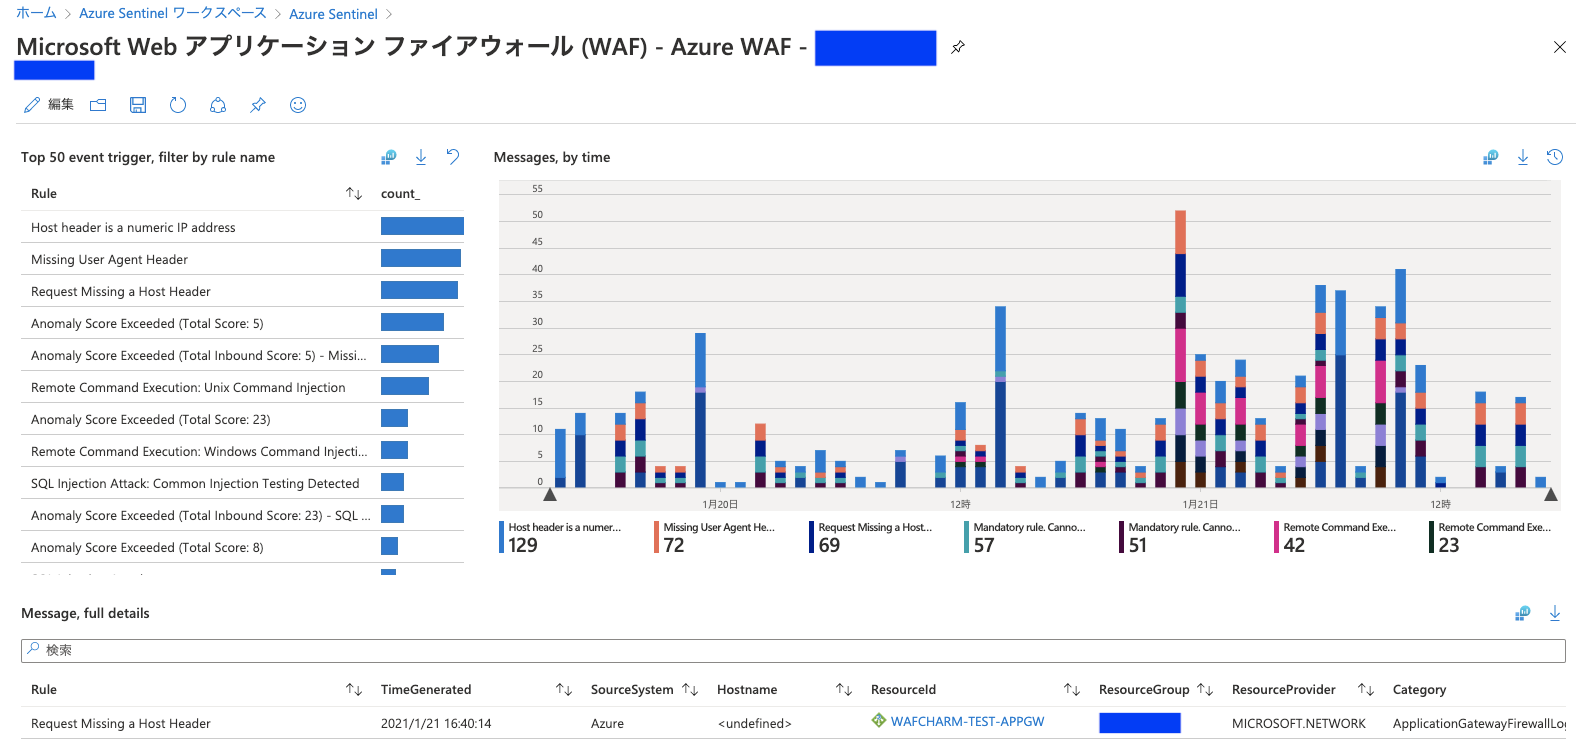Click the tallest chart bar near 1月21日
The width and height of the screenshot is (1588, 740).
pos(1180,349)
